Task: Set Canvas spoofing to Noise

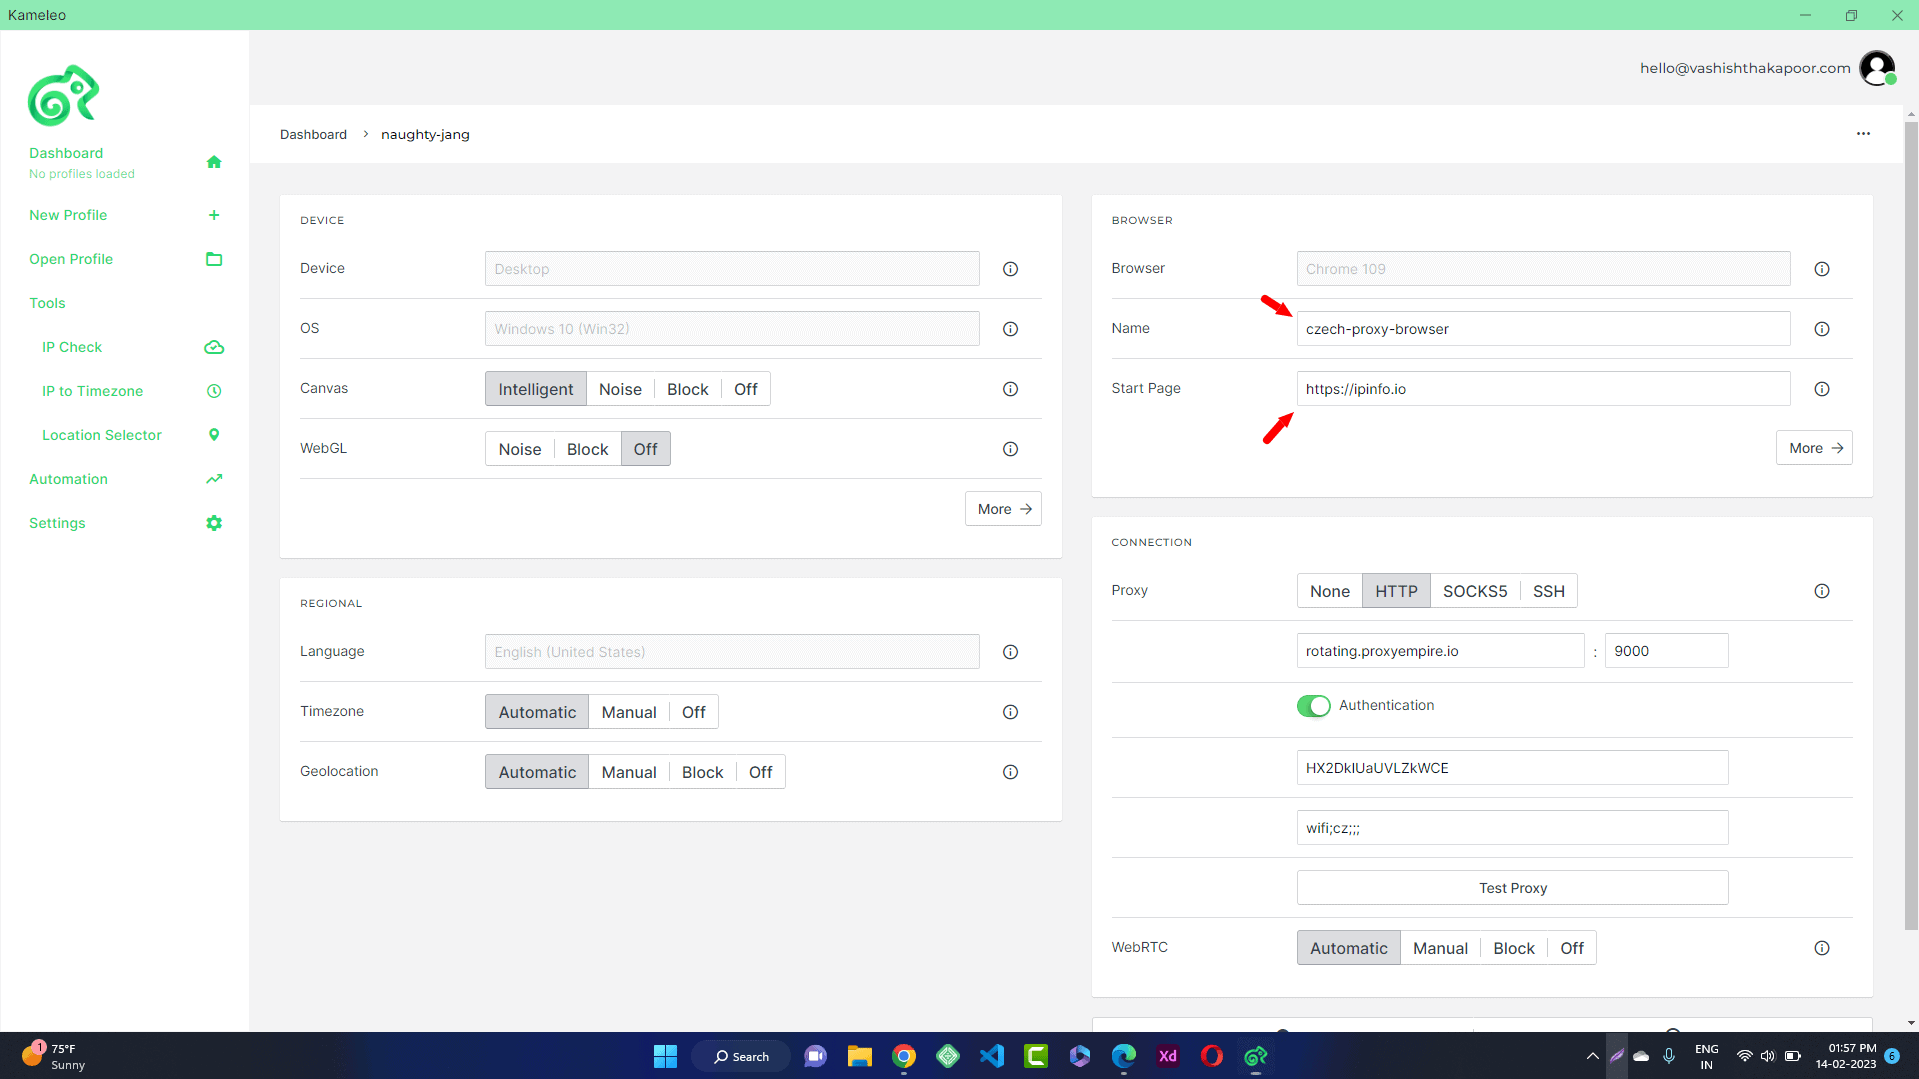Action: [619, 389]
